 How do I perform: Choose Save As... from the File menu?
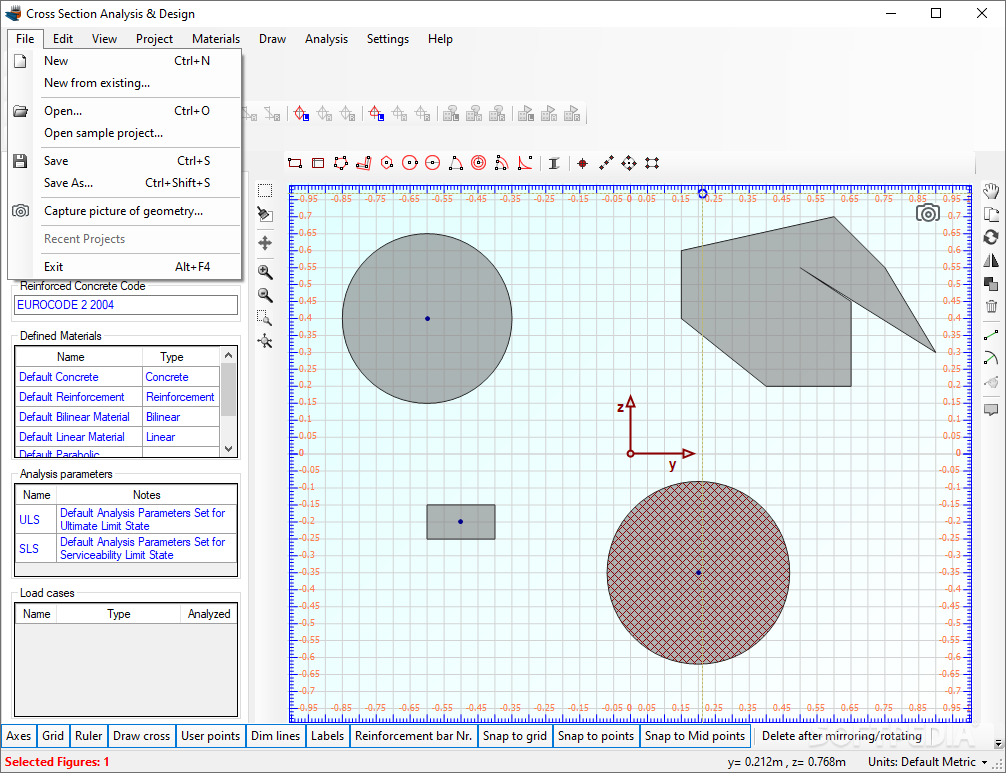(126, 183)
